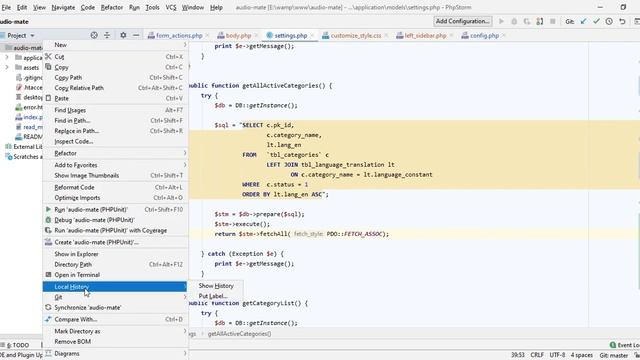Viewport: 640px width, 360px height.
Task: Select Inspect Code entry
Action: (x=115, y=141)
